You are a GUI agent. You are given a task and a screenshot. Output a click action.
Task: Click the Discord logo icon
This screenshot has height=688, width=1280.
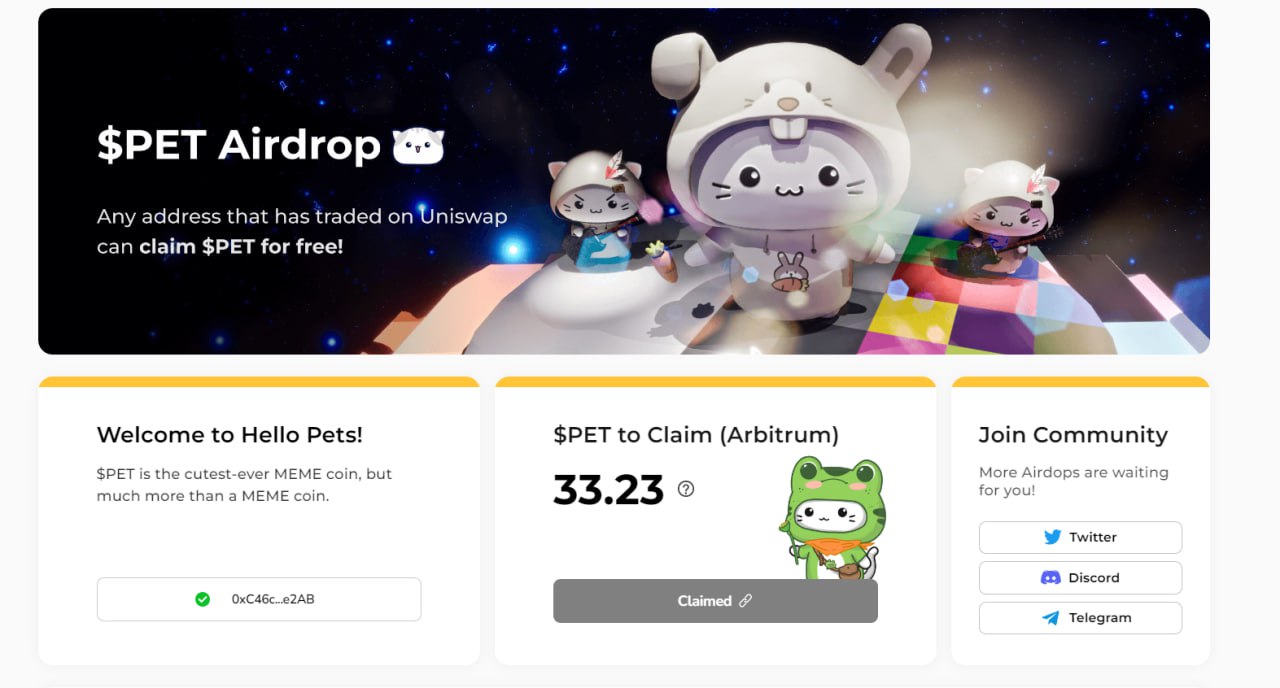point(1050,578)
